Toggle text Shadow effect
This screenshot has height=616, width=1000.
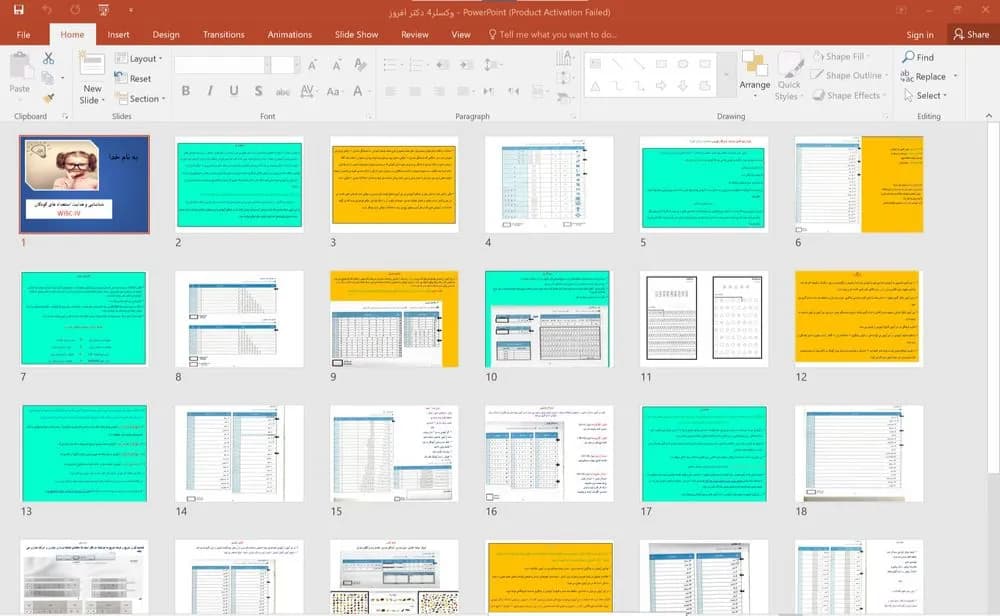(258, 91)
